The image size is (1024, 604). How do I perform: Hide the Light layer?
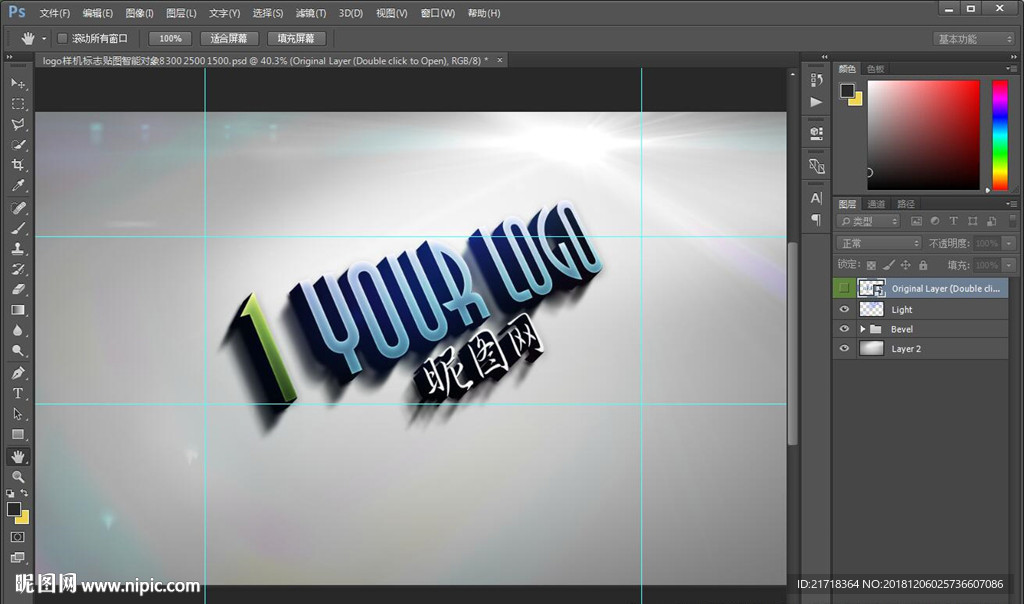(844, 310)
